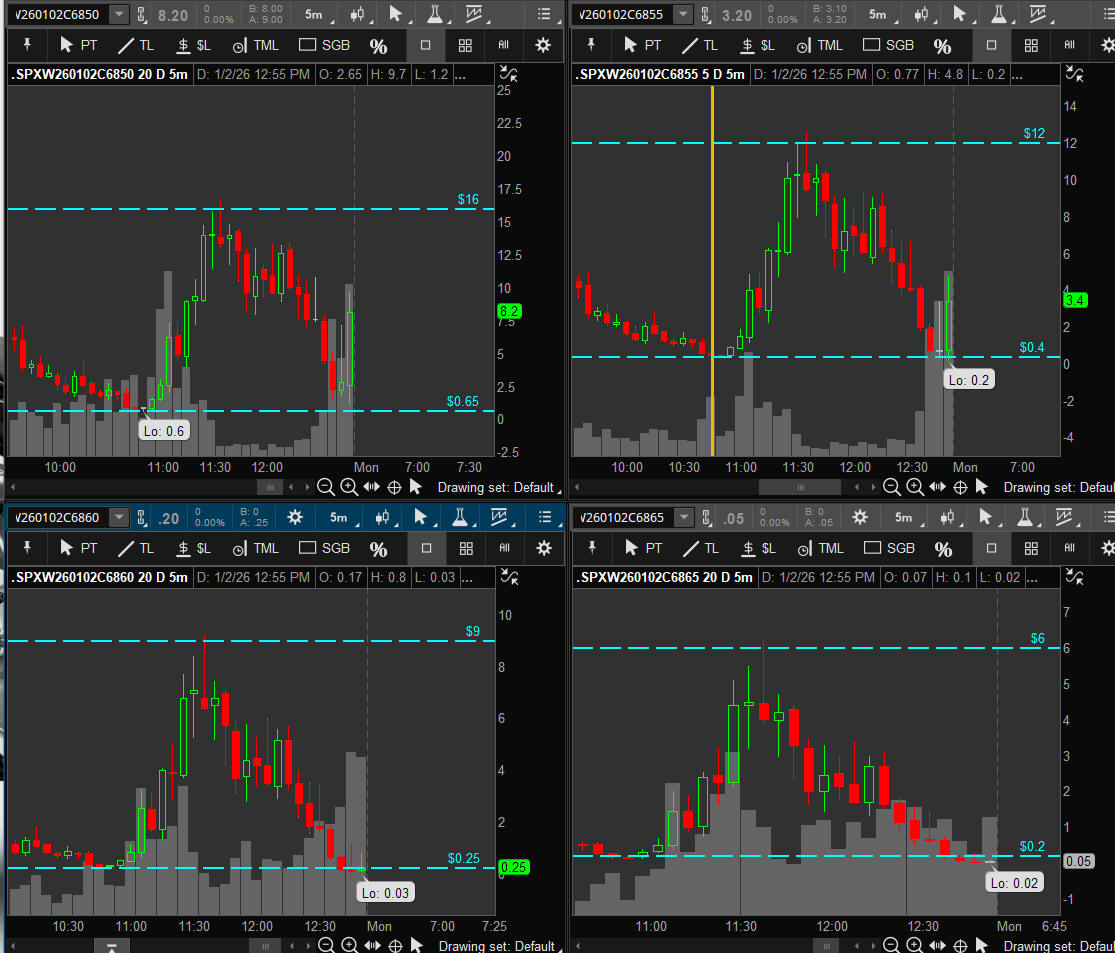Click the zoom in magnifier under the C6855 chart
1115x953 pixels.
914,487
